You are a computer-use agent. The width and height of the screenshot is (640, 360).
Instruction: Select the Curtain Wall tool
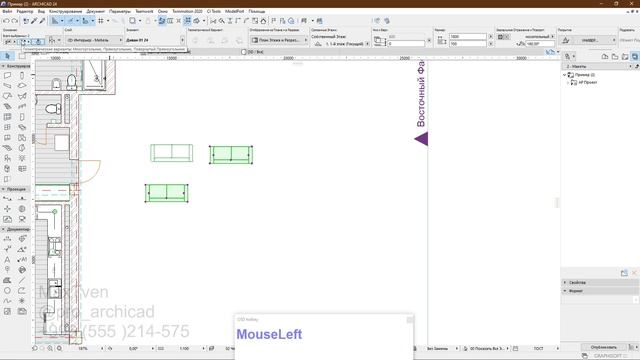click(x=7, y=117)
